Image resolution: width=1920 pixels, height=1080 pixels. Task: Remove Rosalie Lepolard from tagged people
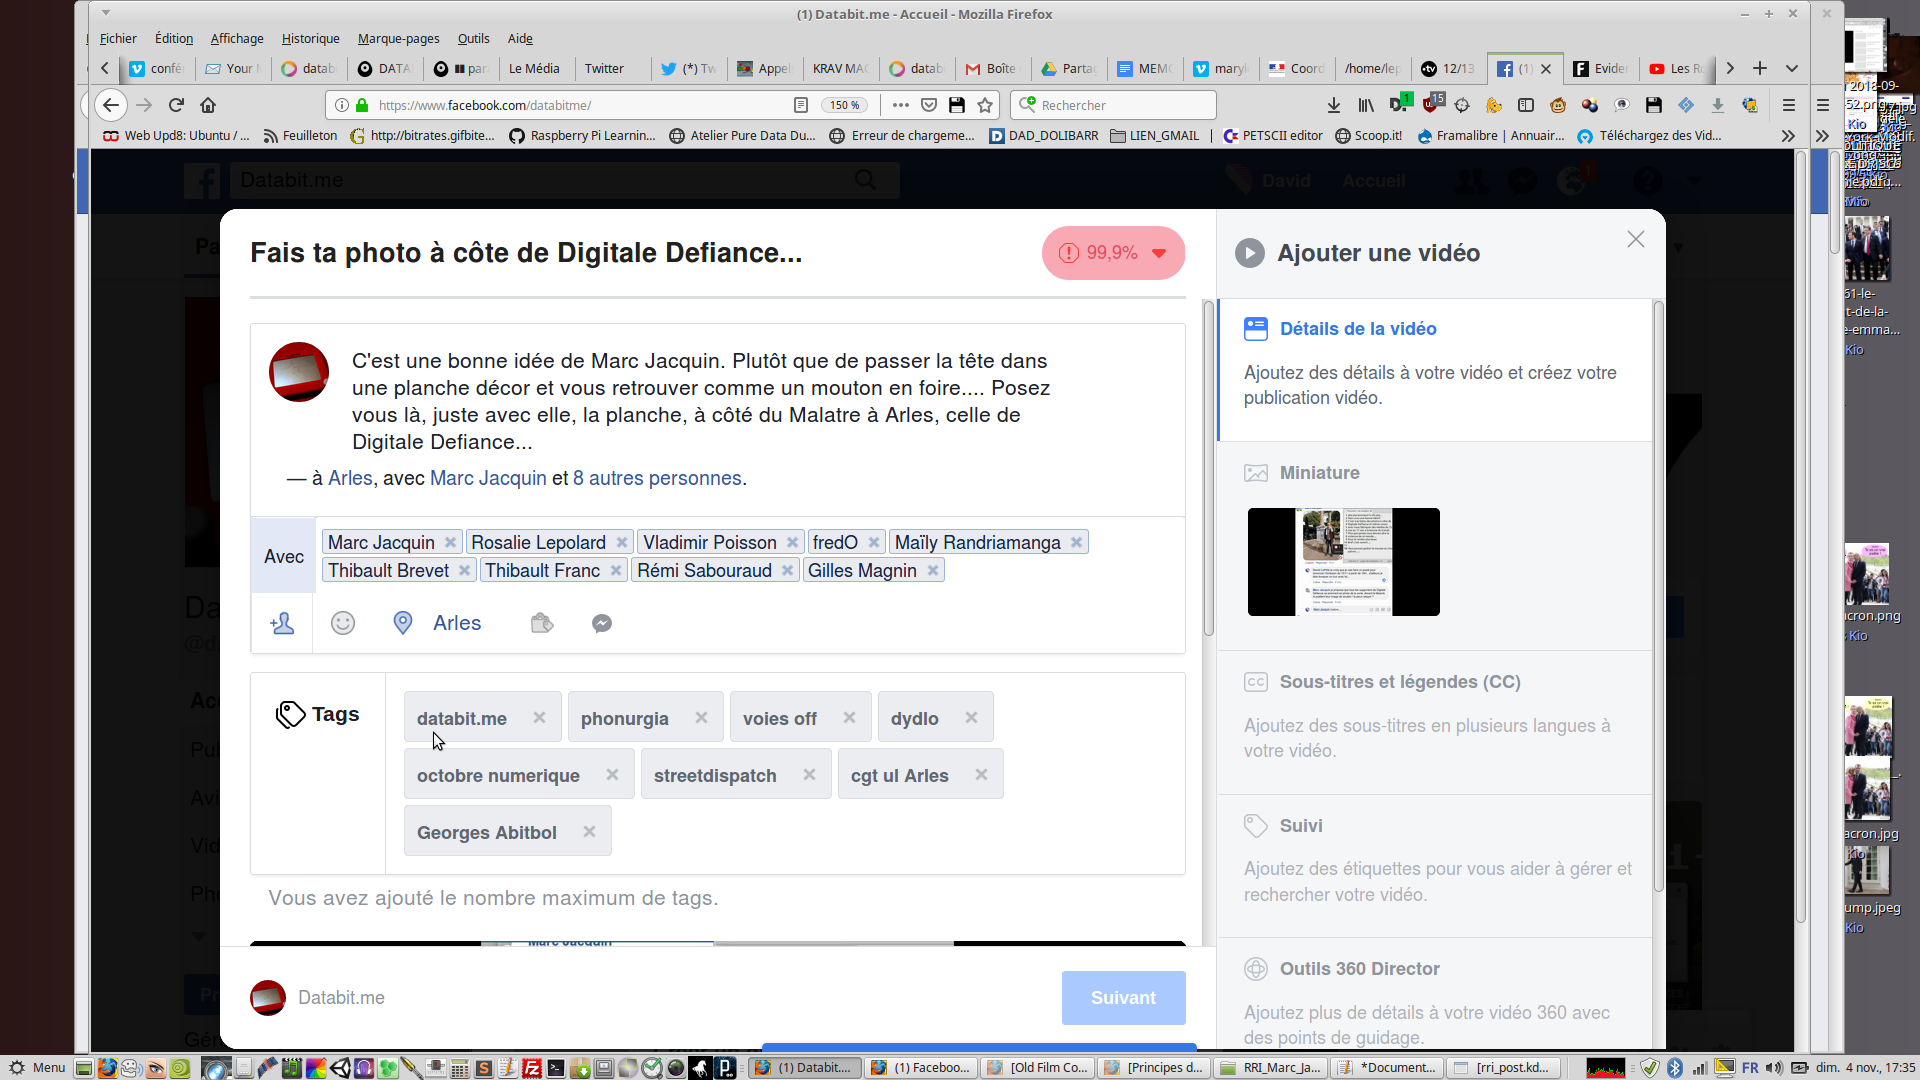pyautogui.click(x=622, y=542)
